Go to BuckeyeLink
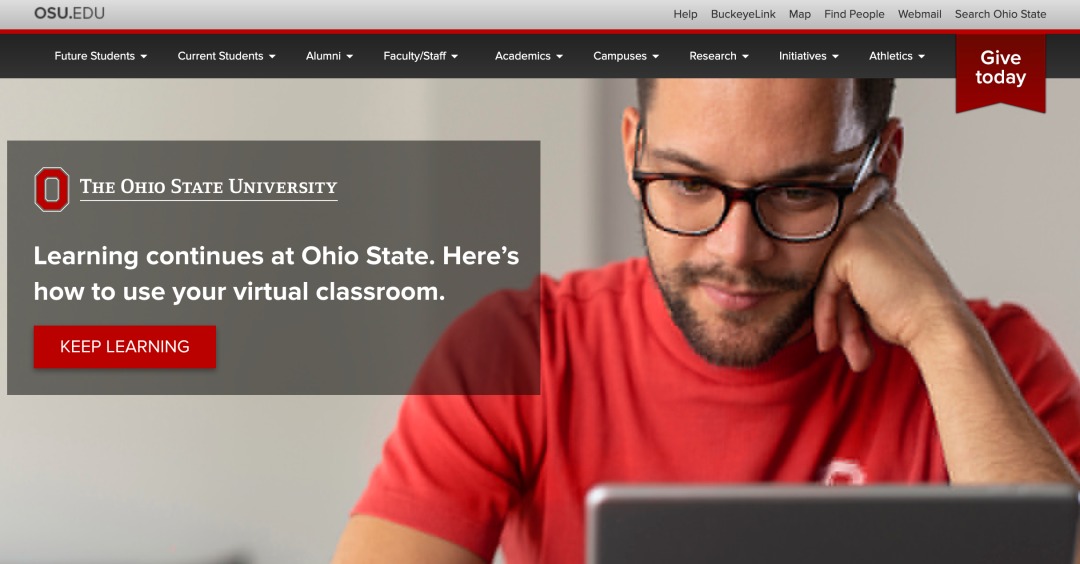The width and height of the screenshot is (1080, 564). tap(743, 14)
